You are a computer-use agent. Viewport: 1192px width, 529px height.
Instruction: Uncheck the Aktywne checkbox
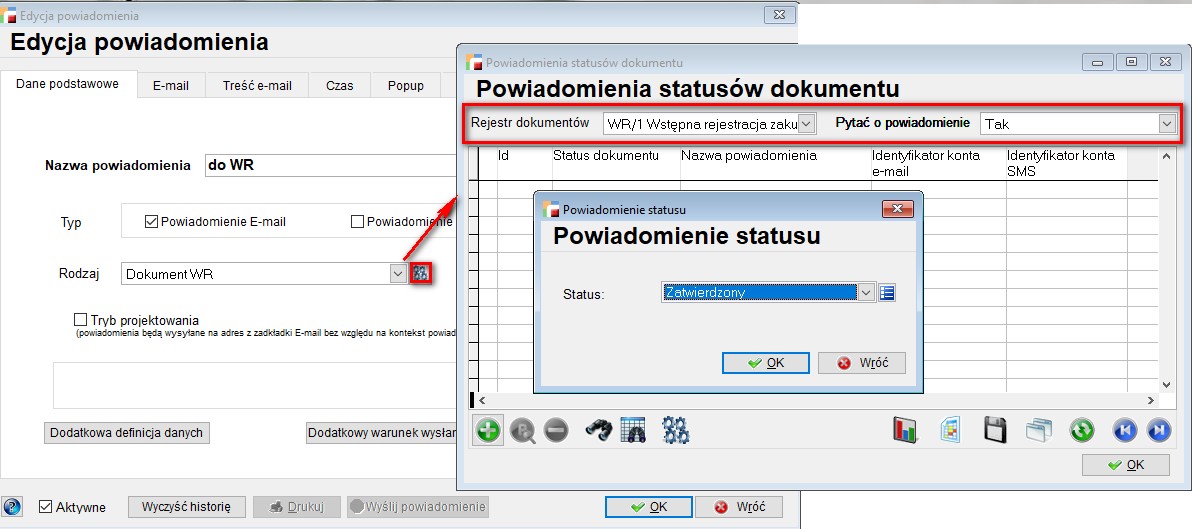click(45, 507)
